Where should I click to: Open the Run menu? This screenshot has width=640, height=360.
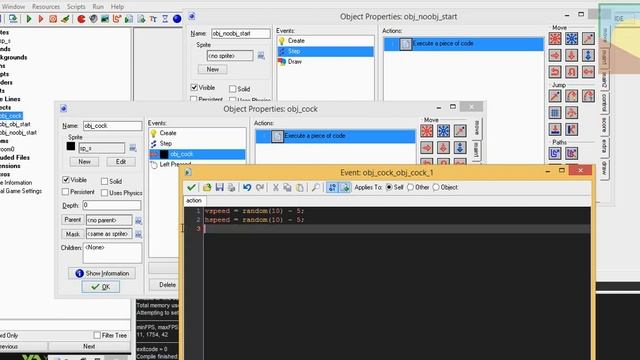pos(98,7)
